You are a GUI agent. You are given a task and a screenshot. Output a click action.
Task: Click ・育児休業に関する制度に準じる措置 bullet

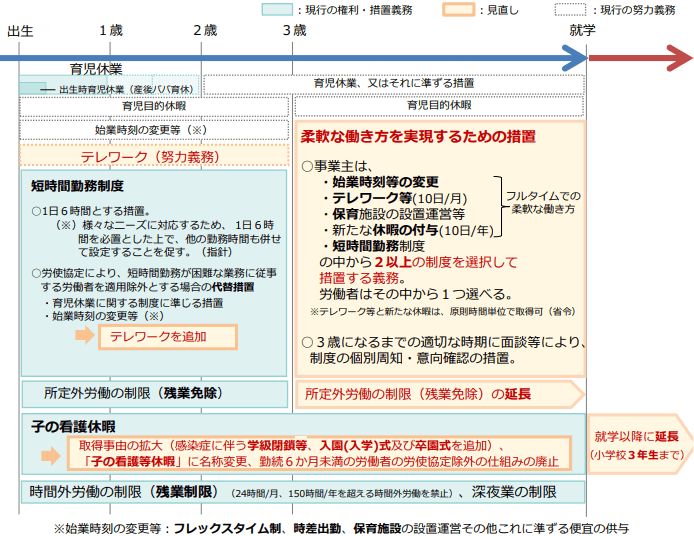tap(133, 303)
